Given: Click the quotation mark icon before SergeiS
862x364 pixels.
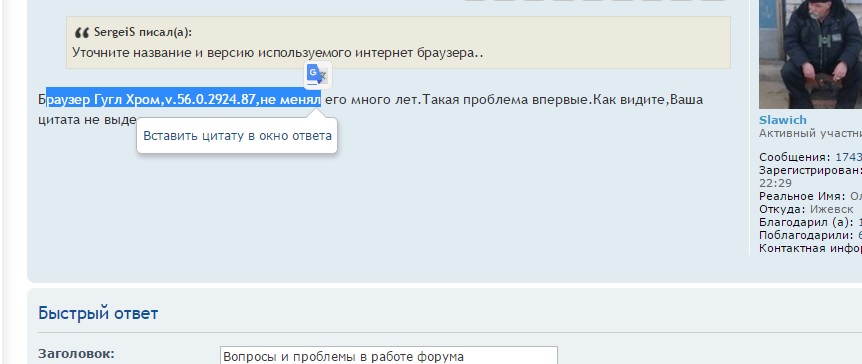Looking at the screenshot, I should [x=81, y=33].
